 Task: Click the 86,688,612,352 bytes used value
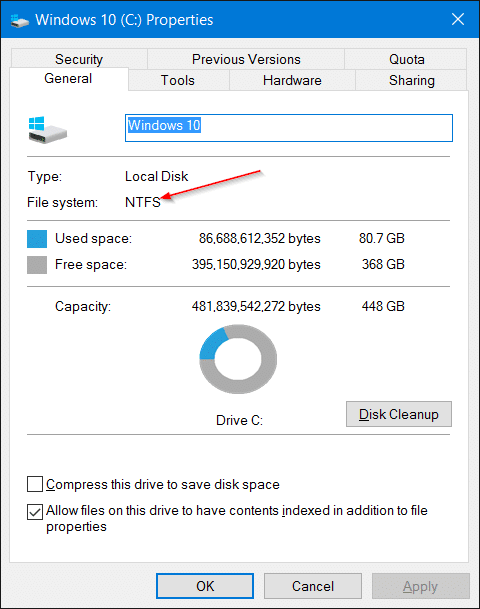[259, 238]
